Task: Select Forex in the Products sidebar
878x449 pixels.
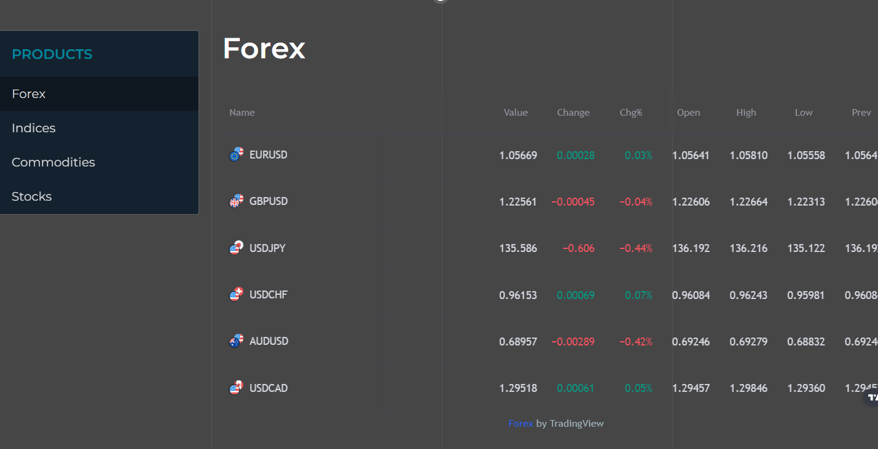Action: (29, 94)
